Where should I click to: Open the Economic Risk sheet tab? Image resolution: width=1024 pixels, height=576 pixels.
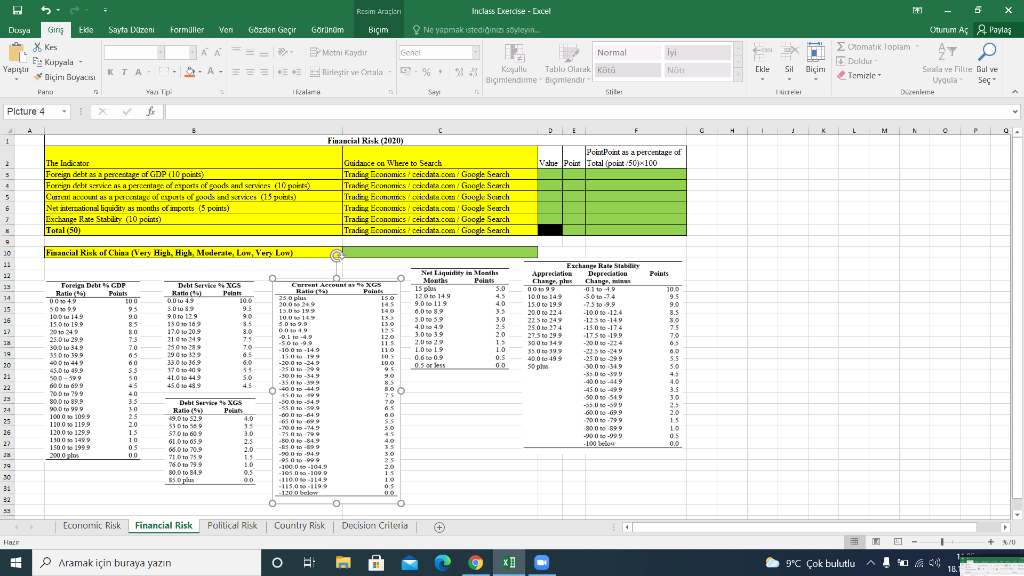[x=91, y=526]
